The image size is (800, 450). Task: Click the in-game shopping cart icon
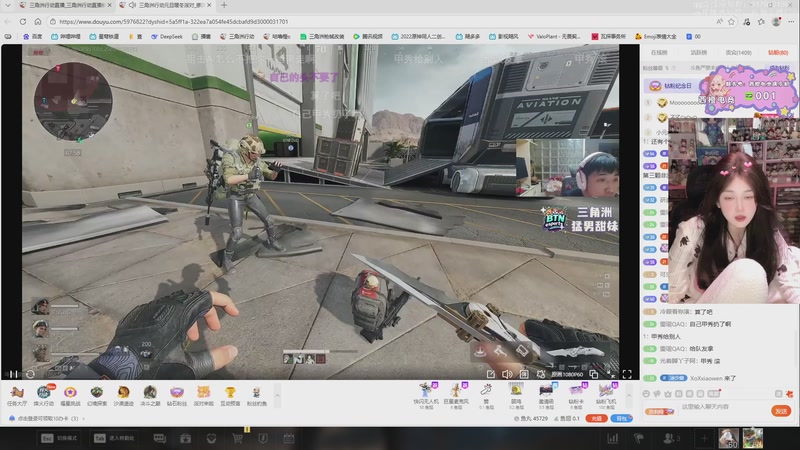coord(237,438)
